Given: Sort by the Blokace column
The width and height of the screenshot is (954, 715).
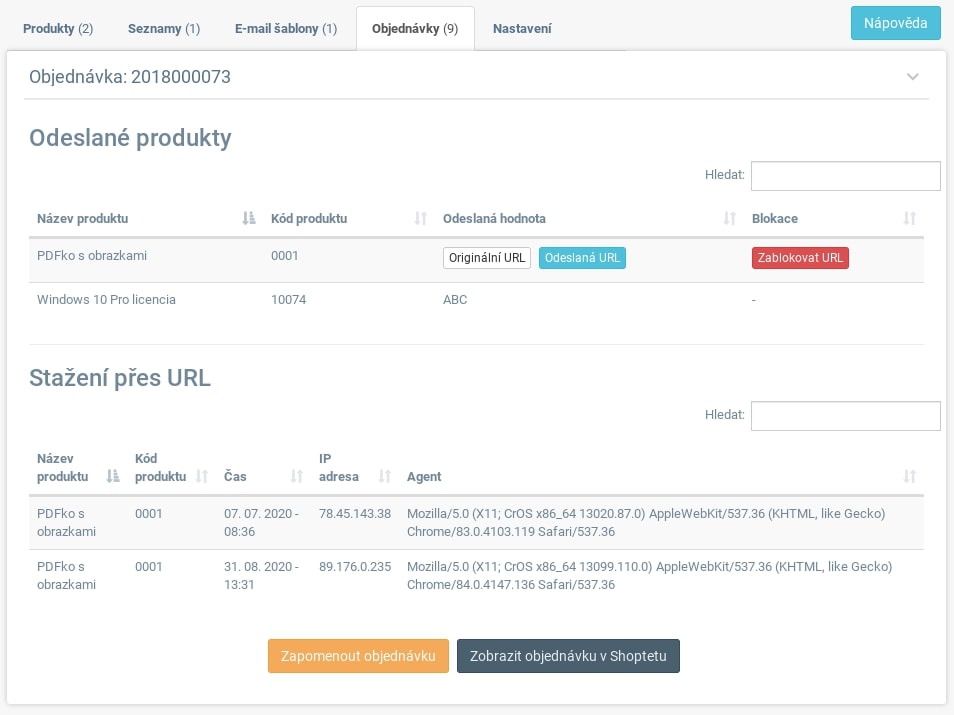Looking at the screenshot, I should (834, 218).
